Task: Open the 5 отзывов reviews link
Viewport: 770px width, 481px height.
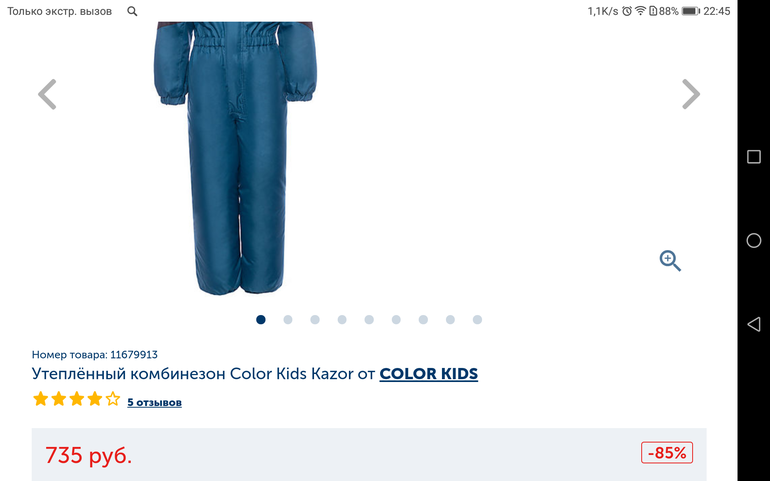Action: (x=154, y=402)
